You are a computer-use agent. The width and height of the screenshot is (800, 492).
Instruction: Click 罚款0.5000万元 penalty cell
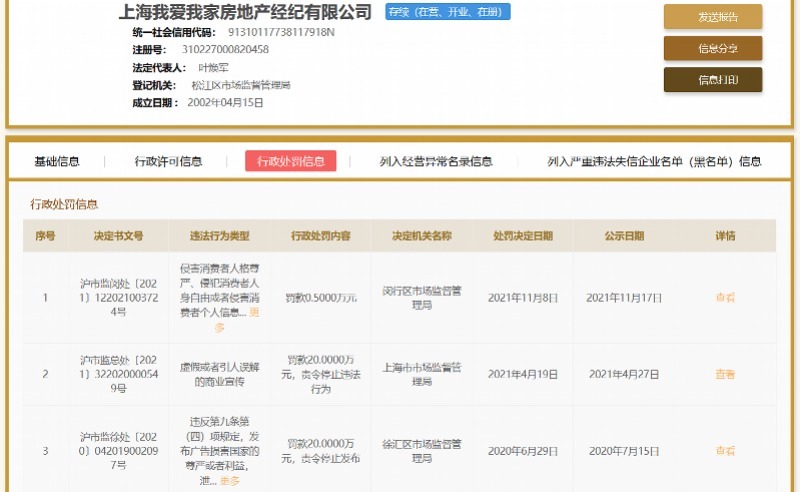pyautogui.click(x=320, y=298)
